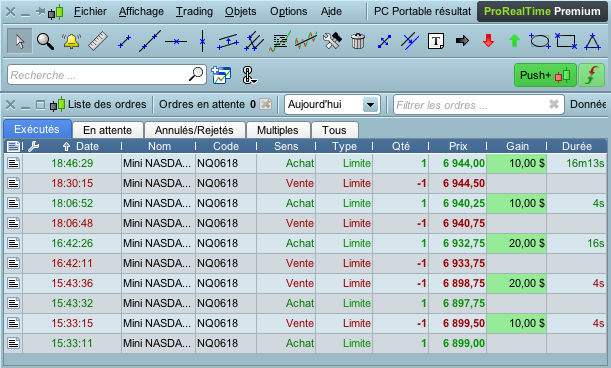Insert a black right arrow object
This screenshot has width=611, height=368.
[462, 40]
